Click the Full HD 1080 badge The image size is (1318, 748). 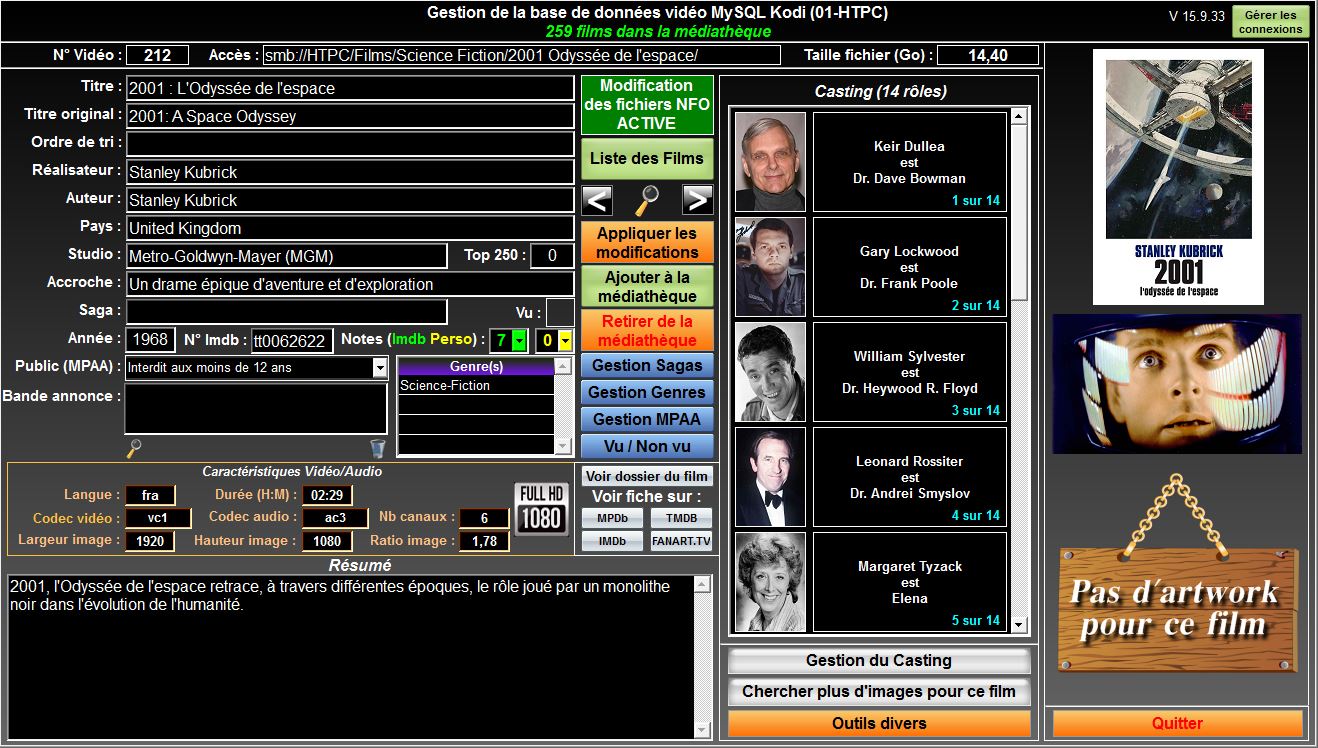541,508
